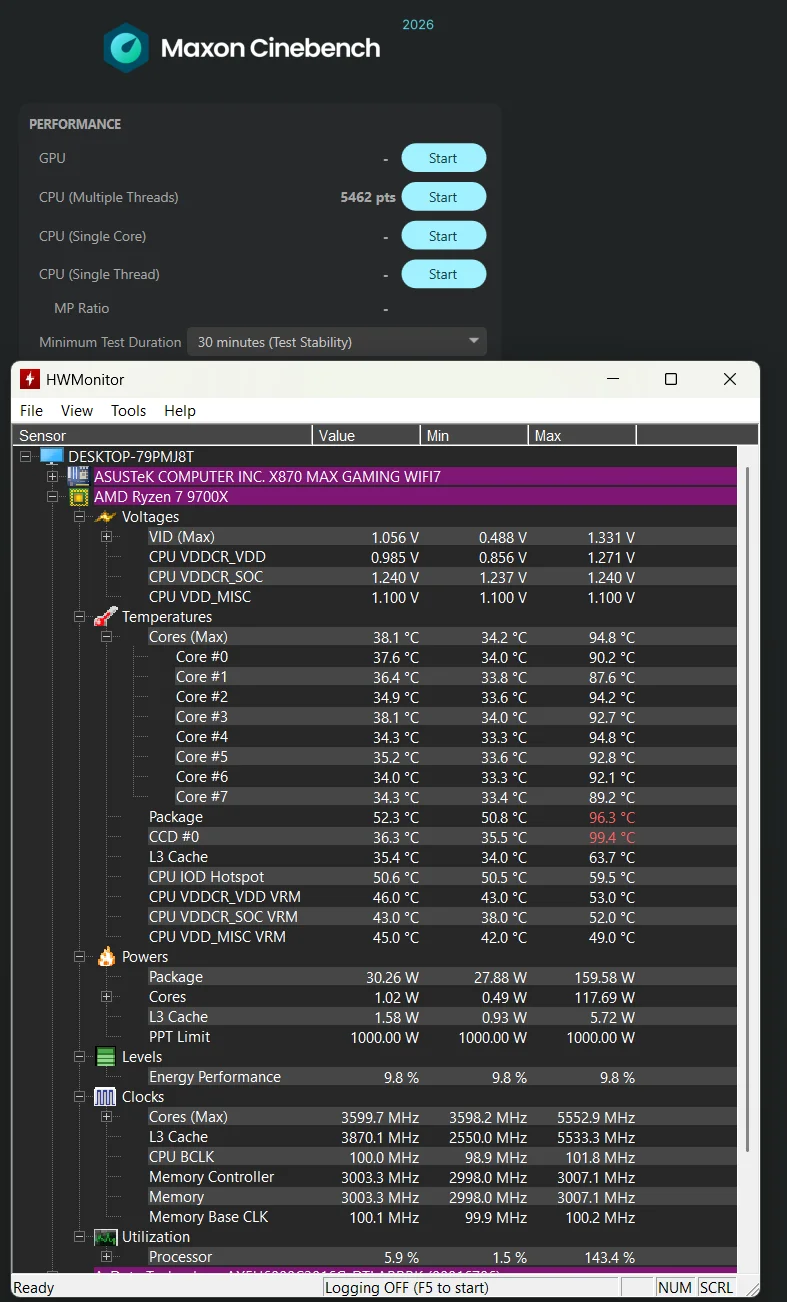Viewport: 787px width, 1302px height.
Task: Expand the ASUSTeK COMPUTER INC. X870 node
Action: point(53,477)
